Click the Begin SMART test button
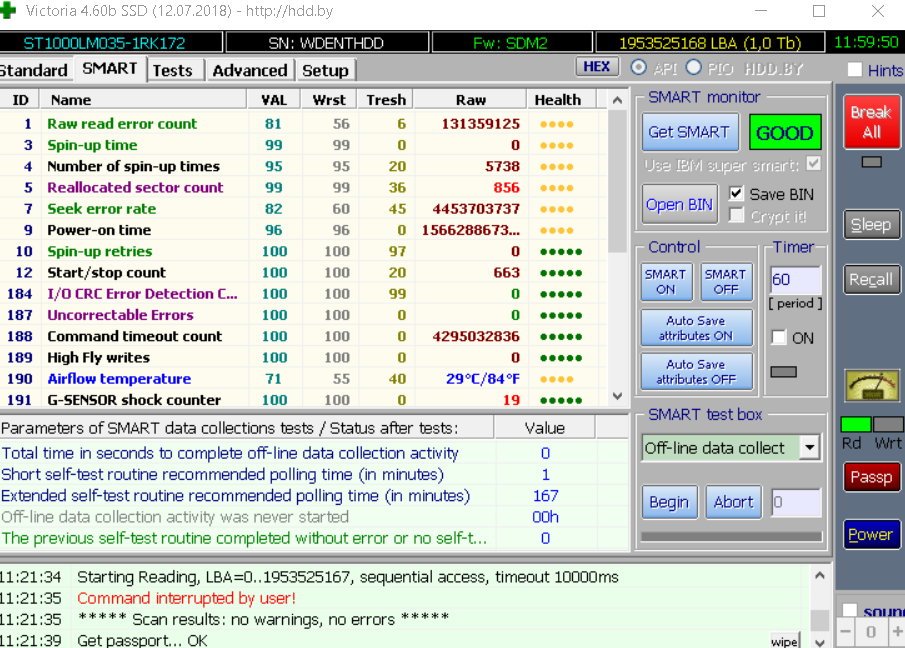 point(669,502)
